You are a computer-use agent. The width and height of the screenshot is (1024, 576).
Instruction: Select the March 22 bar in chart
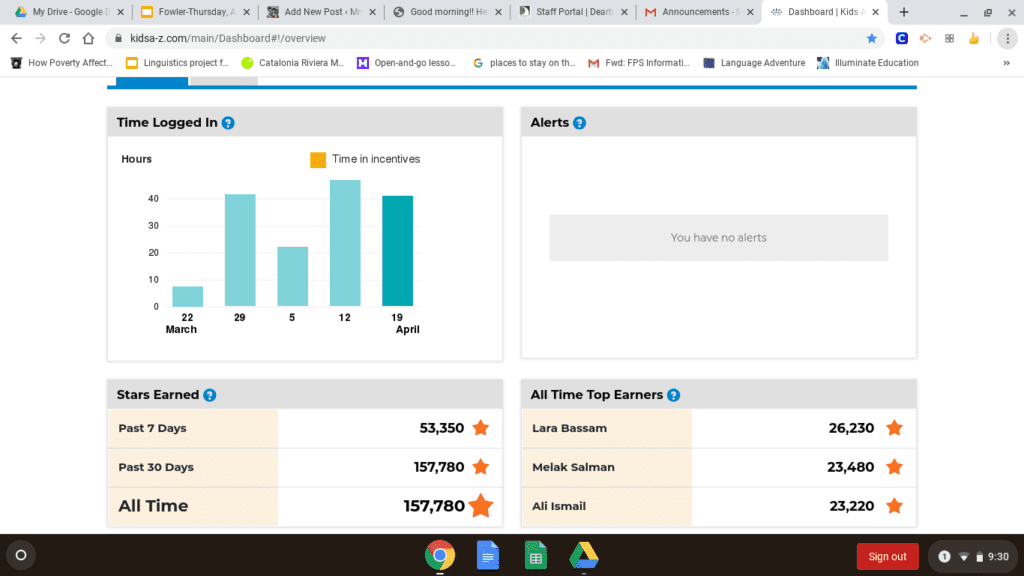click(x=187, y=296)
